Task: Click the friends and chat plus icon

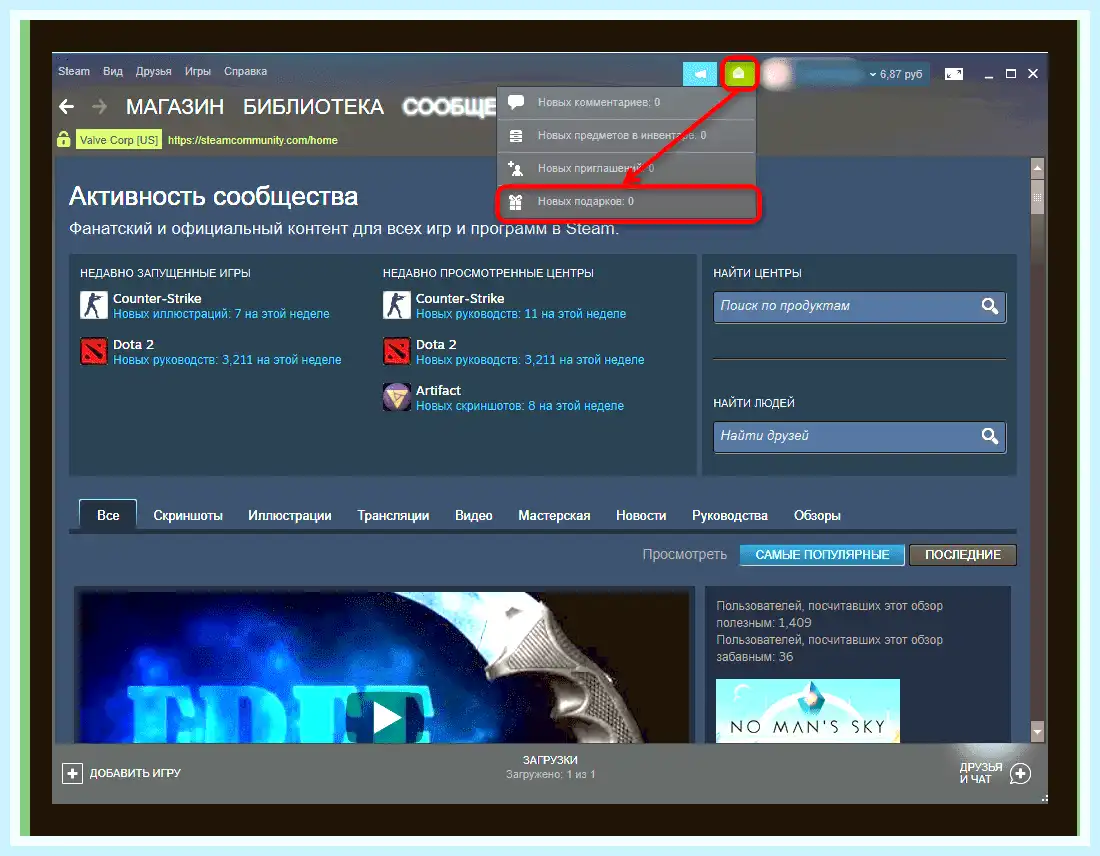Action: (x=1020, y=773)
